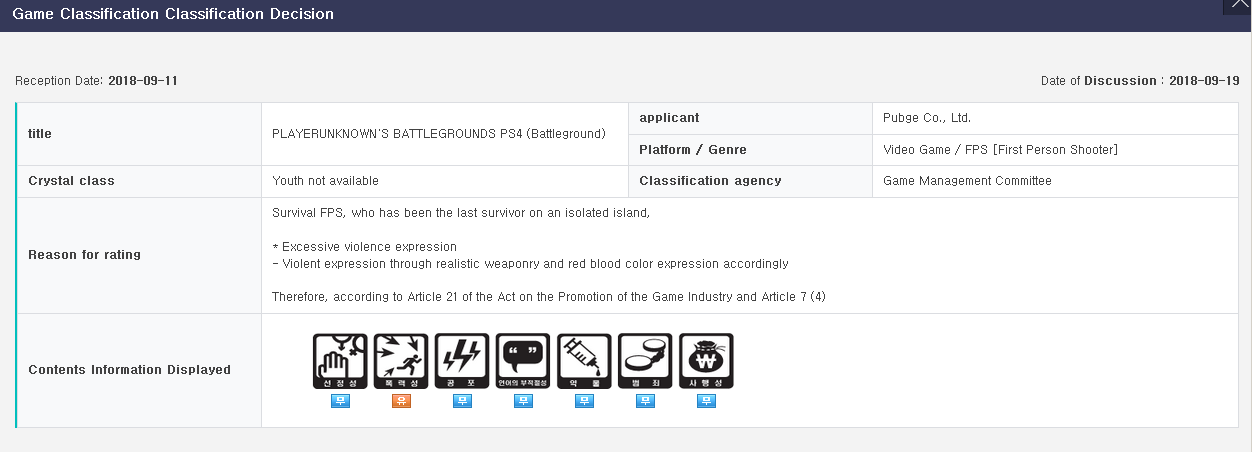Click the blue badge under the sexuality icon

pos(340,401)
